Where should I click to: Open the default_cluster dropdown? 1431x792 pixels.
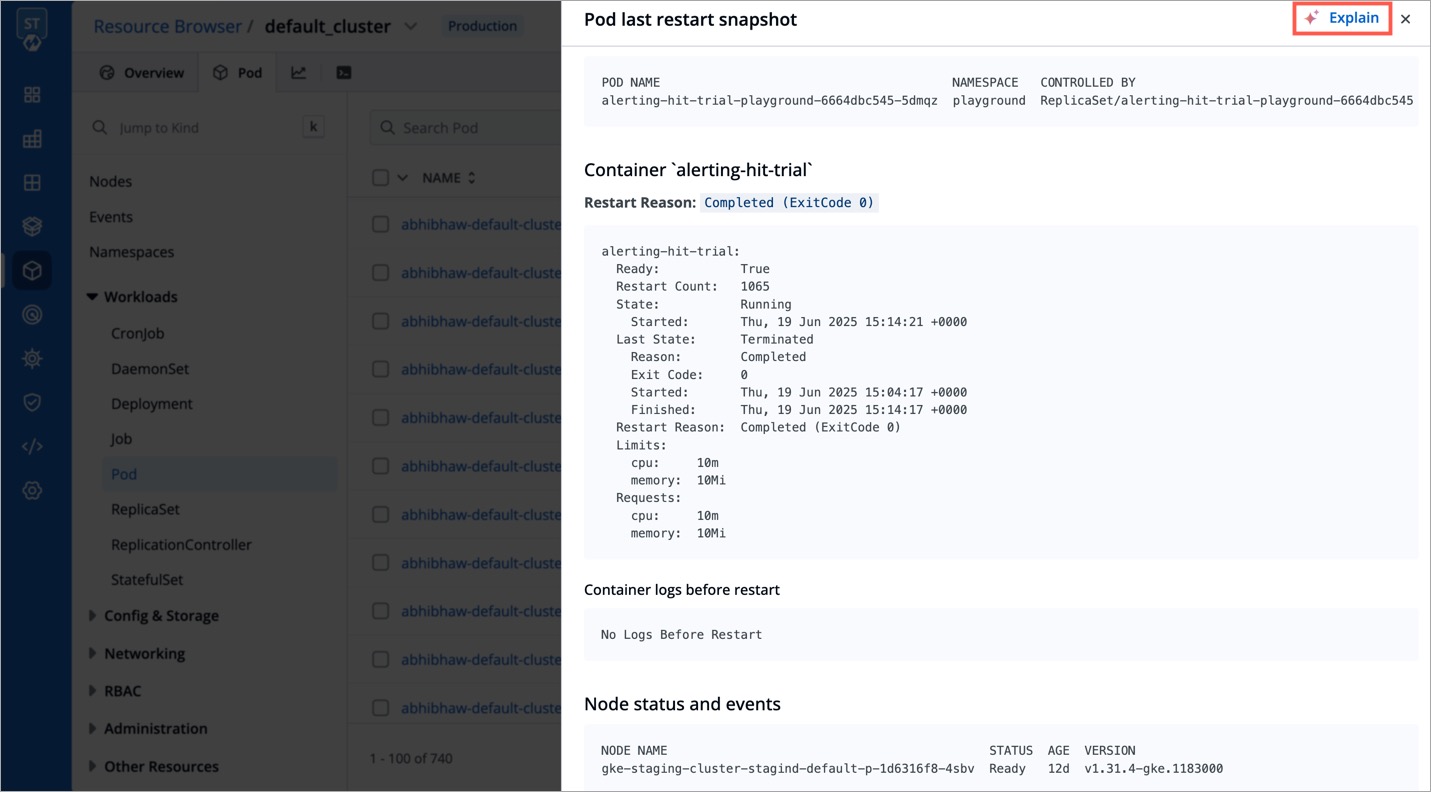(410, 26)
